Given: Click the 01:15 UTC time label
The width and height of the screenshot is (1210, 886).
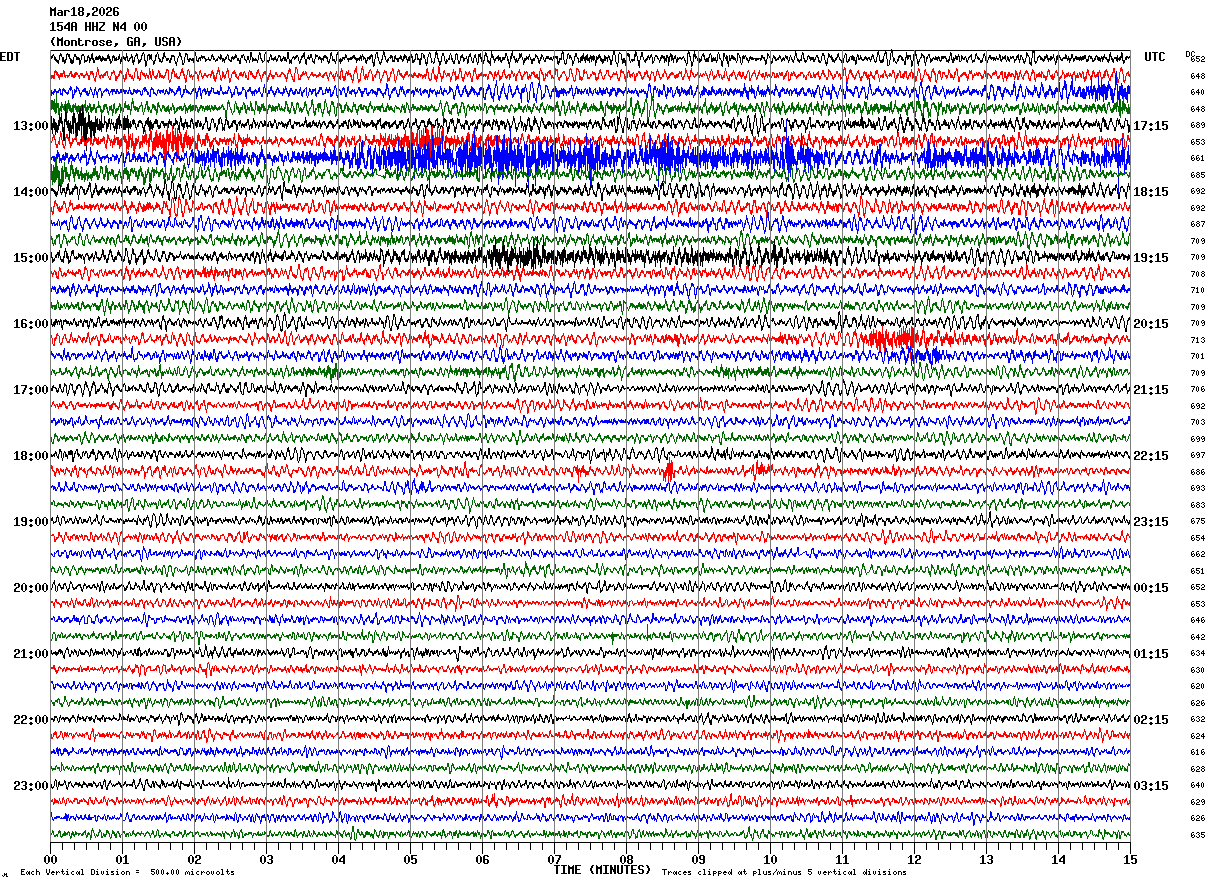Looking at the screenshot, I should coord(1150,654).
